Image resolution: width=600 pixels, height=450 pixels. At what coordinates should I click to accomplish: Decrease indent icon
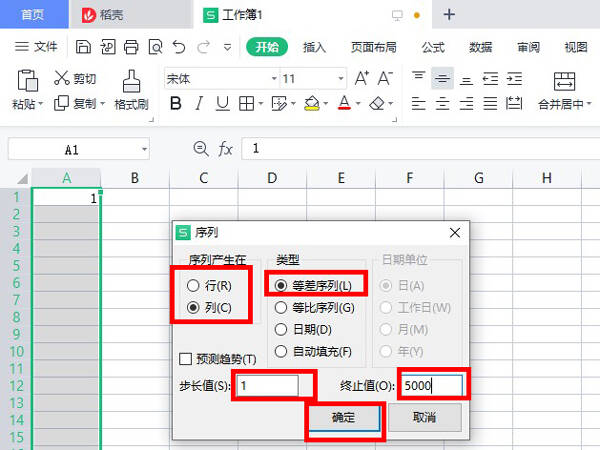click(490, 78)
